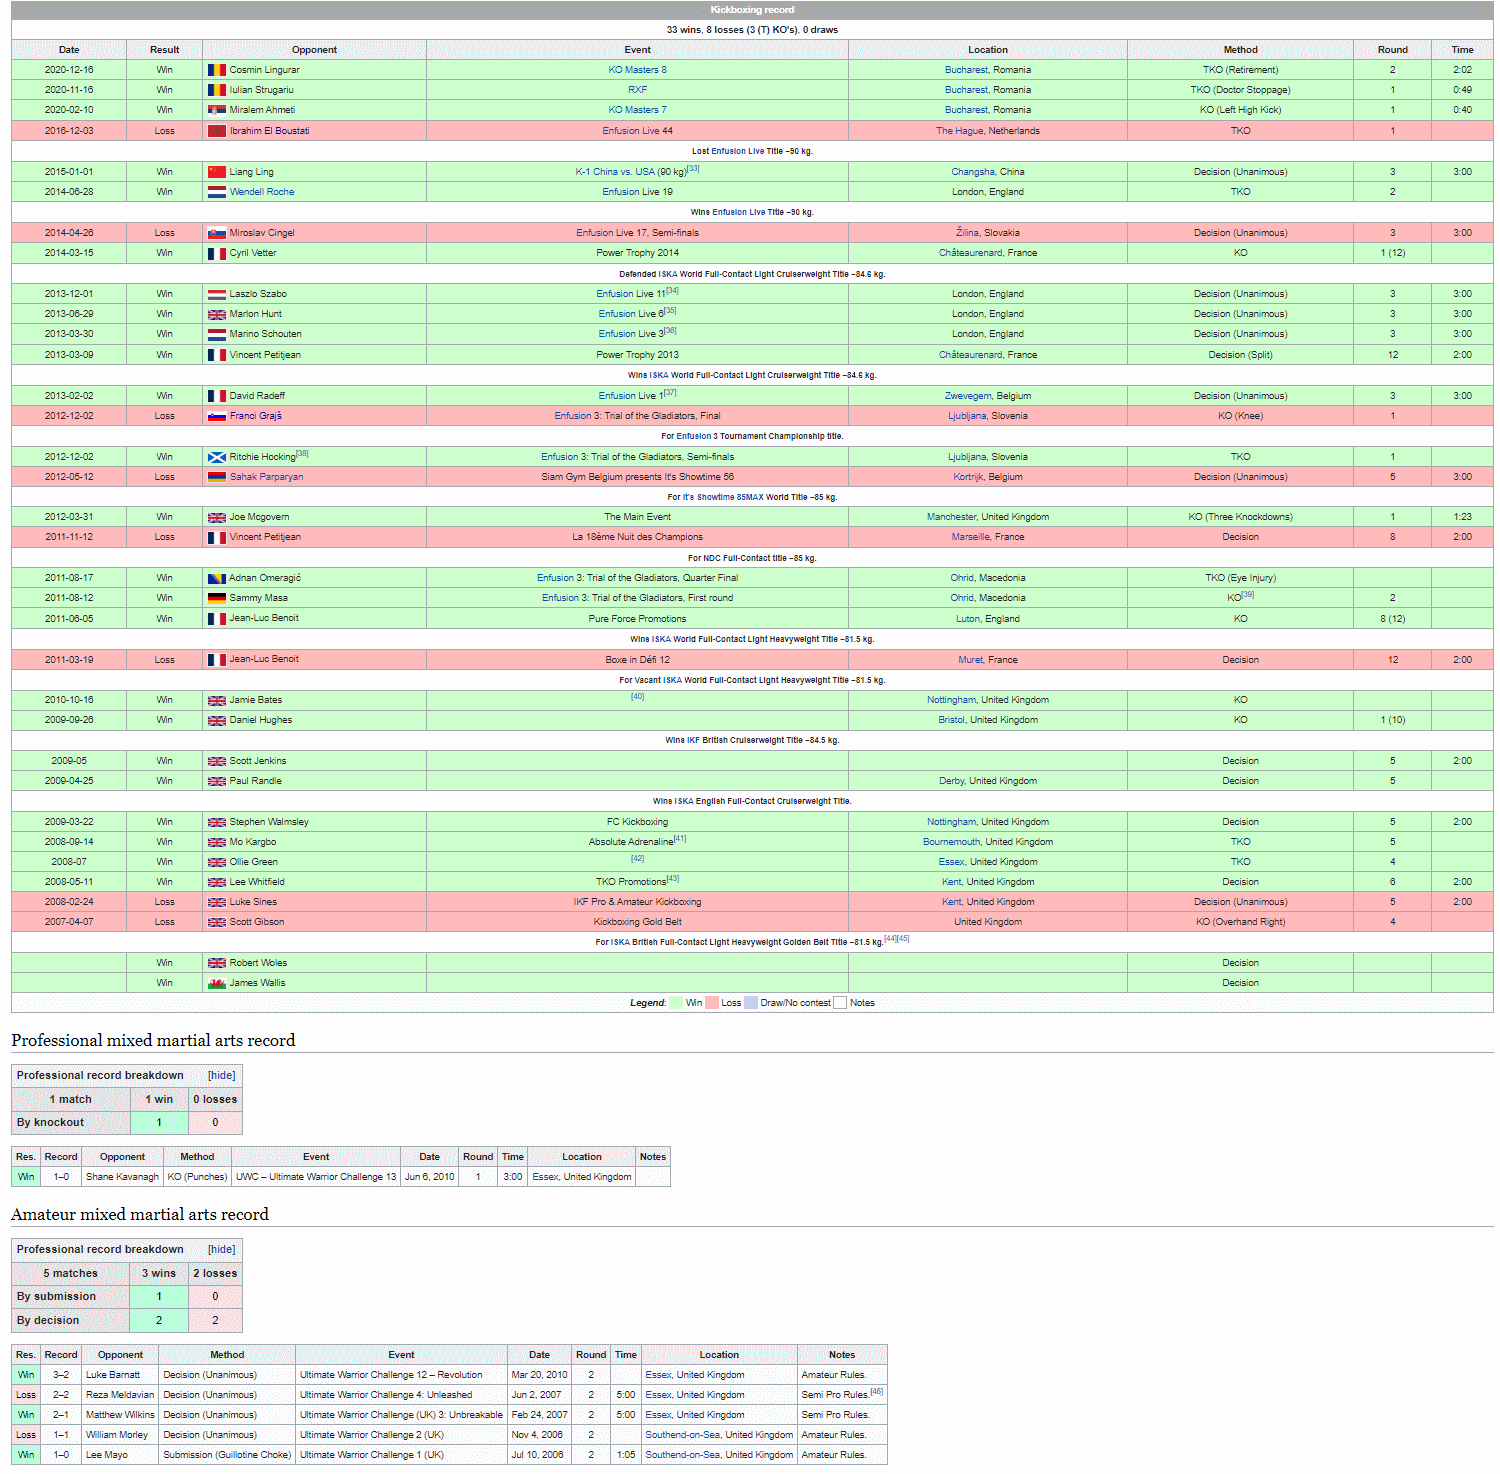This screenshot has width=1500, height=1474.
Task: Follow the Wendell Roche opponent link
Action: coord(262,192)
